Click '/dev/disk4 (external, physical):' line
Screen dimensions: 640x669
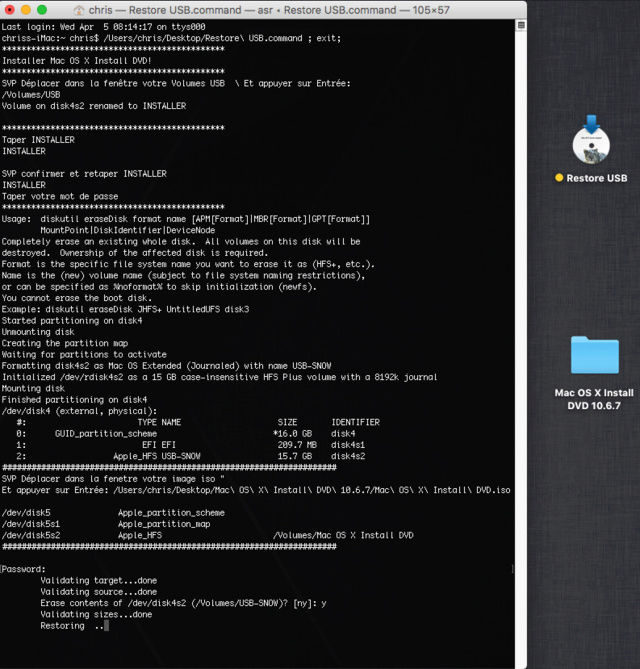79,411
